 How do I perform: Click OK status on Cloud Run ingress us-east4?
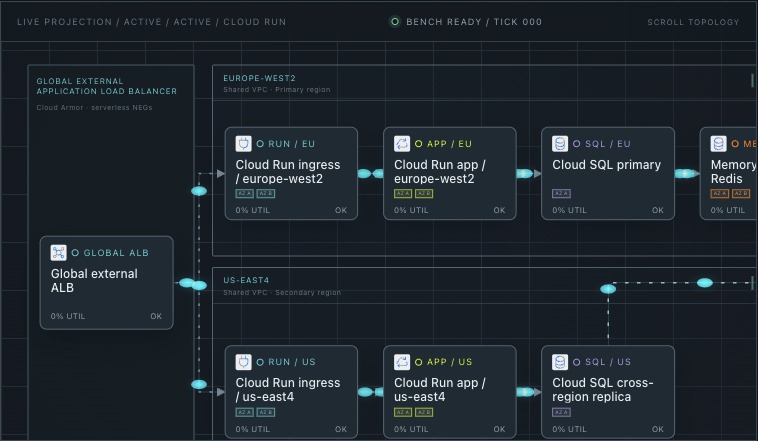341,429
